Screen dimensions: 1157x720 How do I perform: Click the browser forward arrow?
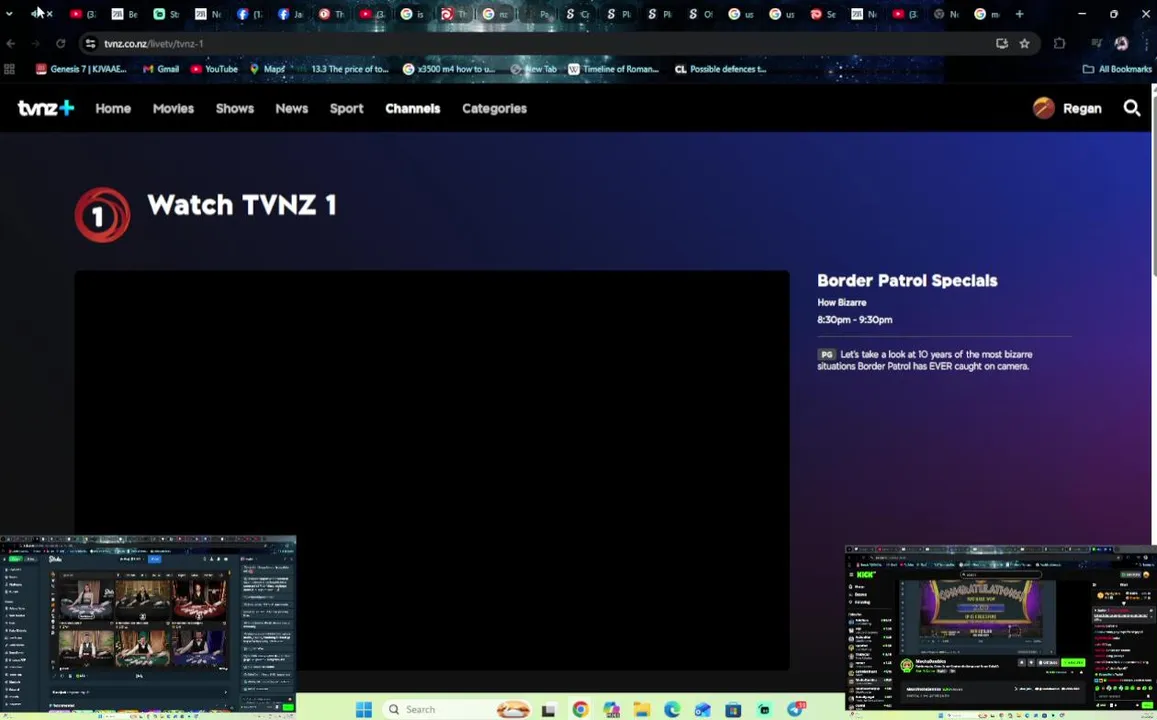(x=35, y=44)
